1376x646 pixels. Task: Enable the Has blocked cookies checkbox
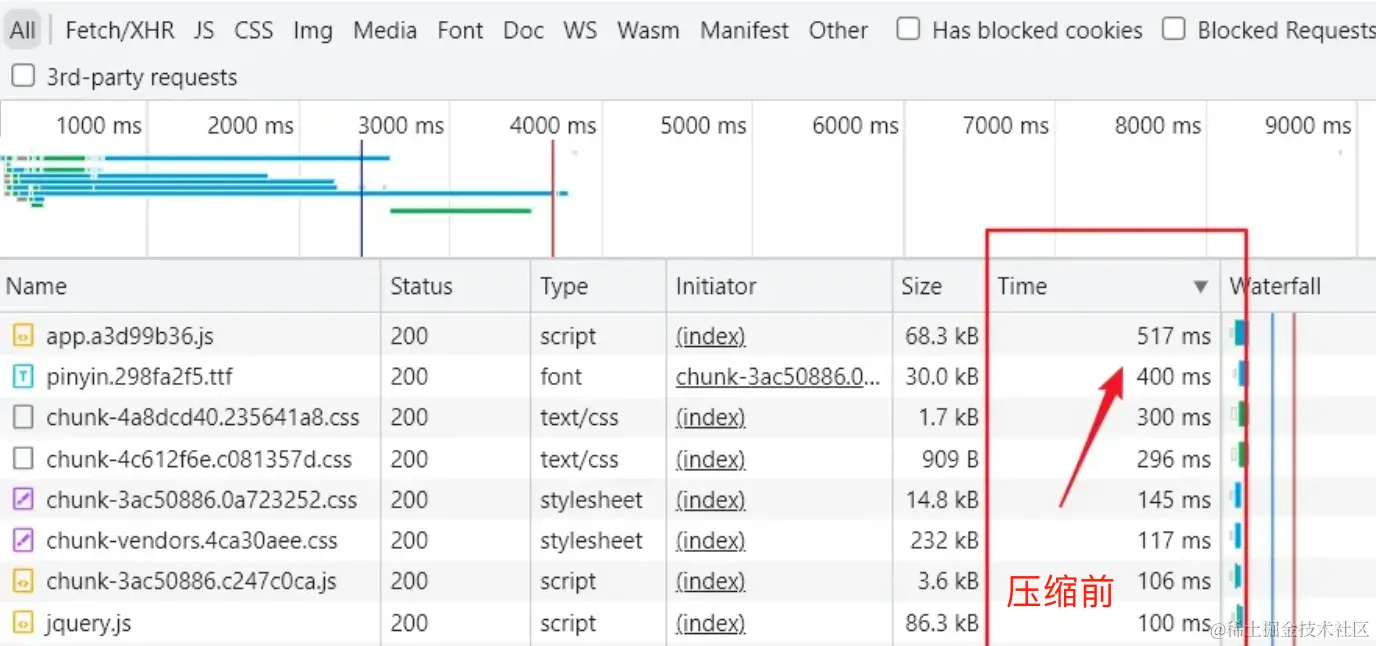(908, 29)
